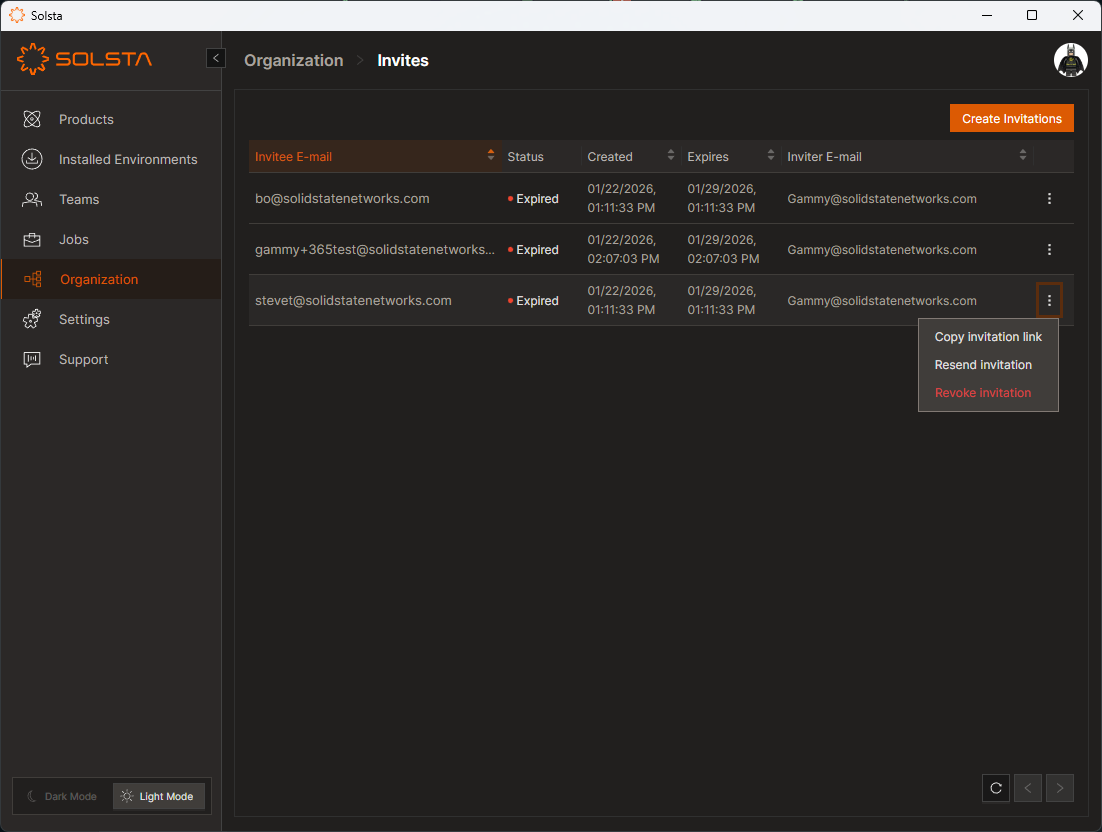The image size is (1102, 832).
Task: Sort by Created column
Action: coord(631,157)
